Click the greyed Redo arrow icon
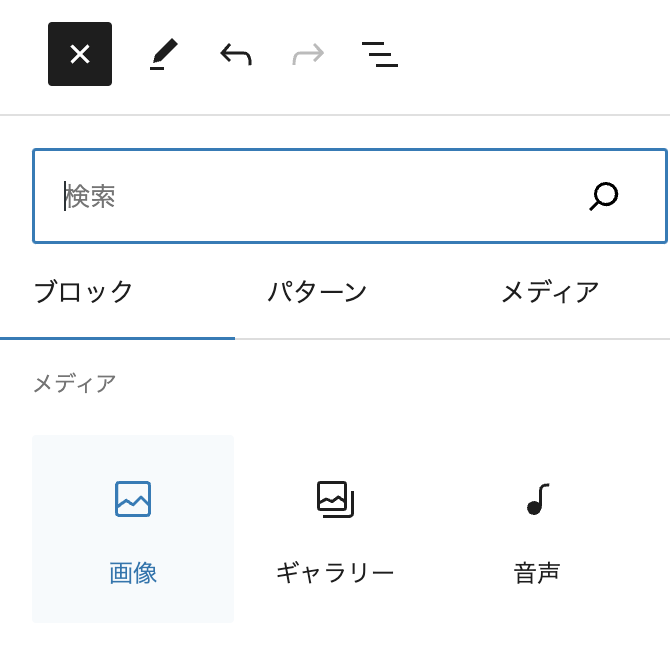This screenshot has width=670, height=656. (308, 54)
